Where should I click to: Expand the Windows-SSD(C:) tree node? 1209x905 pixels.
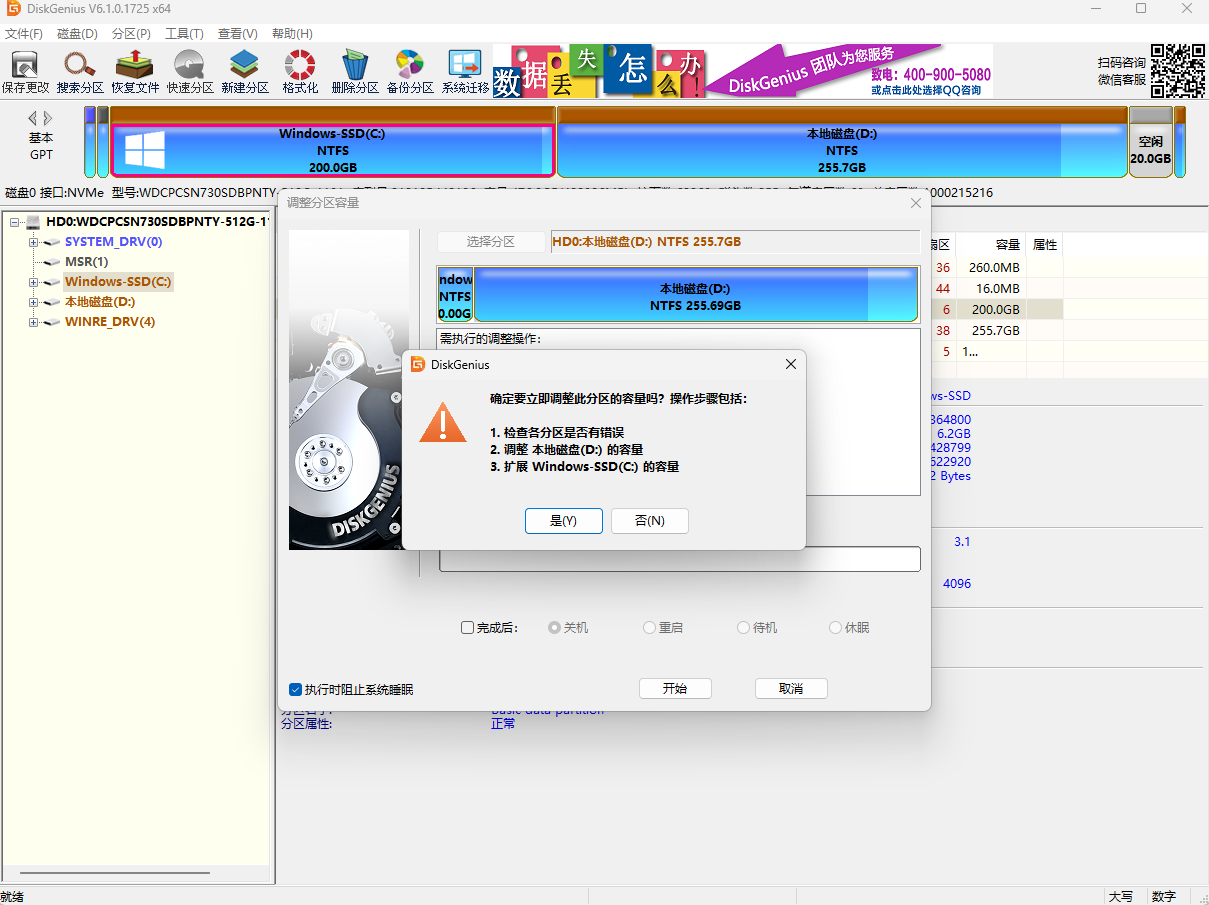point(33,282)
